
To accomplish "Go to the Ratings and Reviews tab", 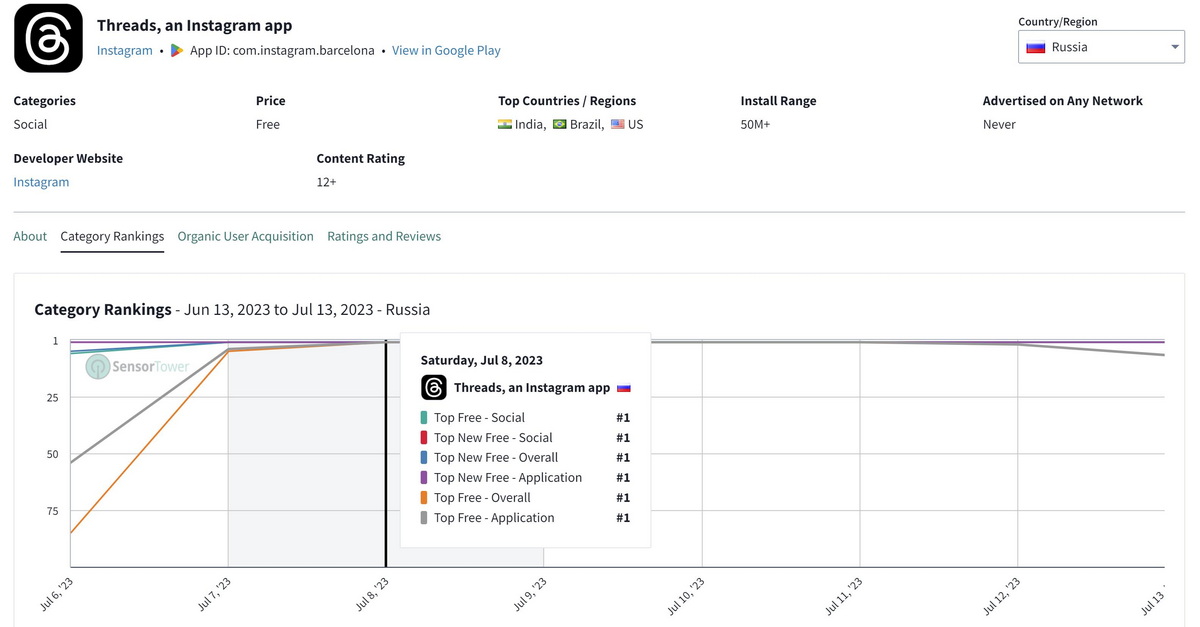I will [384, 236].
